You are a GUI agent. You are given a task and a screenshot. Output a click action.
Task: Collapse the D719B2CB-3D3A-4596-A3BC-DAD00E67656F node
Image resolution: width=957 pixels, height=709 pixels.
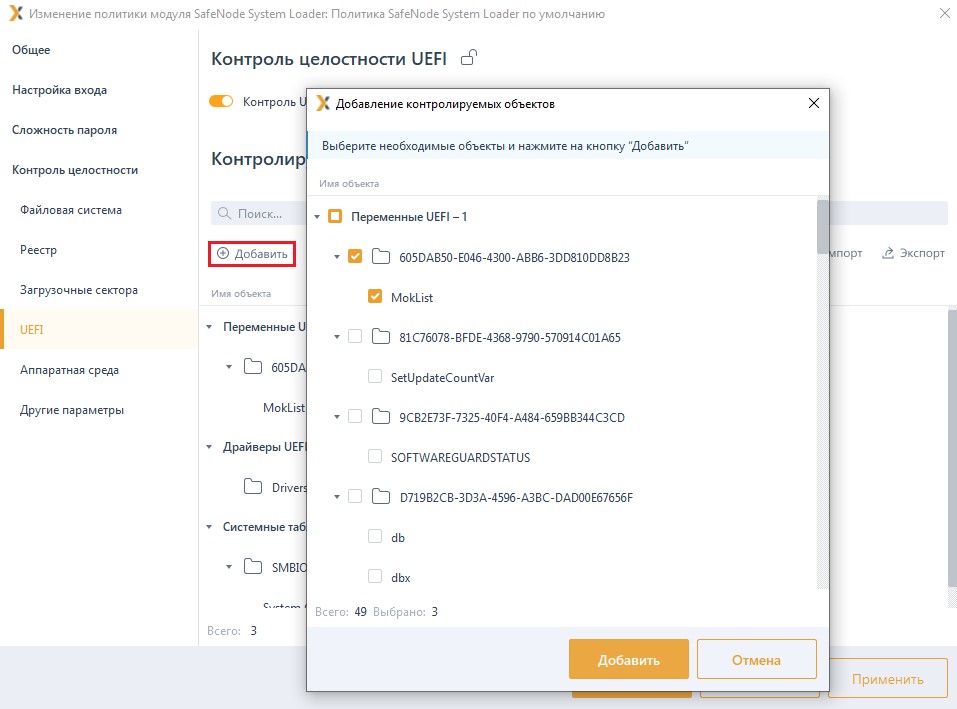pos(337,497)
